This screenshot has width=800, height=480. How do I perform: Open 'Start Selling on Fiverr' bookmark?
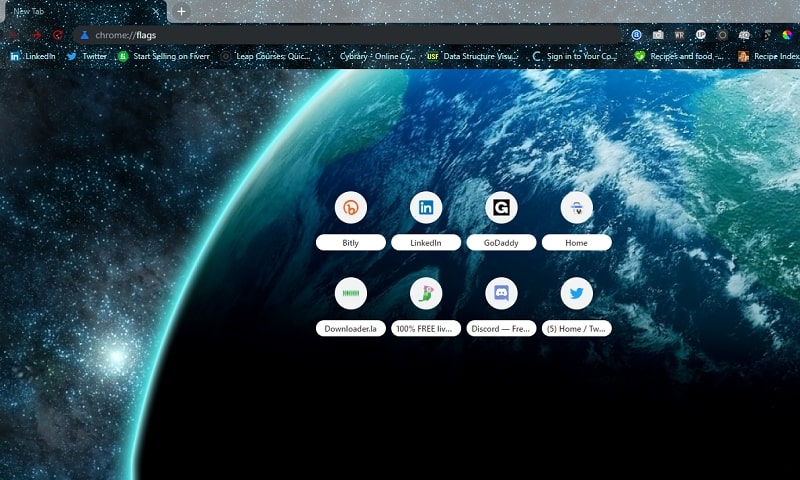point(171,56)
